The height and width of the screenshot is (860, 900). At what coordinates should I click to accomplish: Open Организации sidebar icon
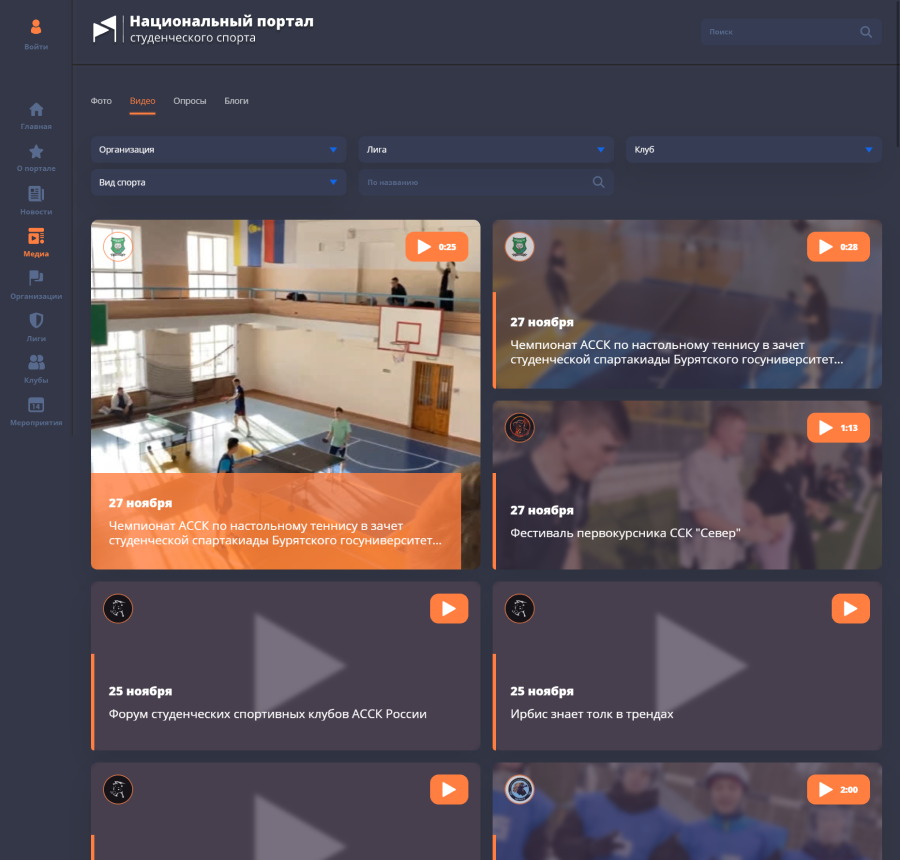(x=36, y=278)
